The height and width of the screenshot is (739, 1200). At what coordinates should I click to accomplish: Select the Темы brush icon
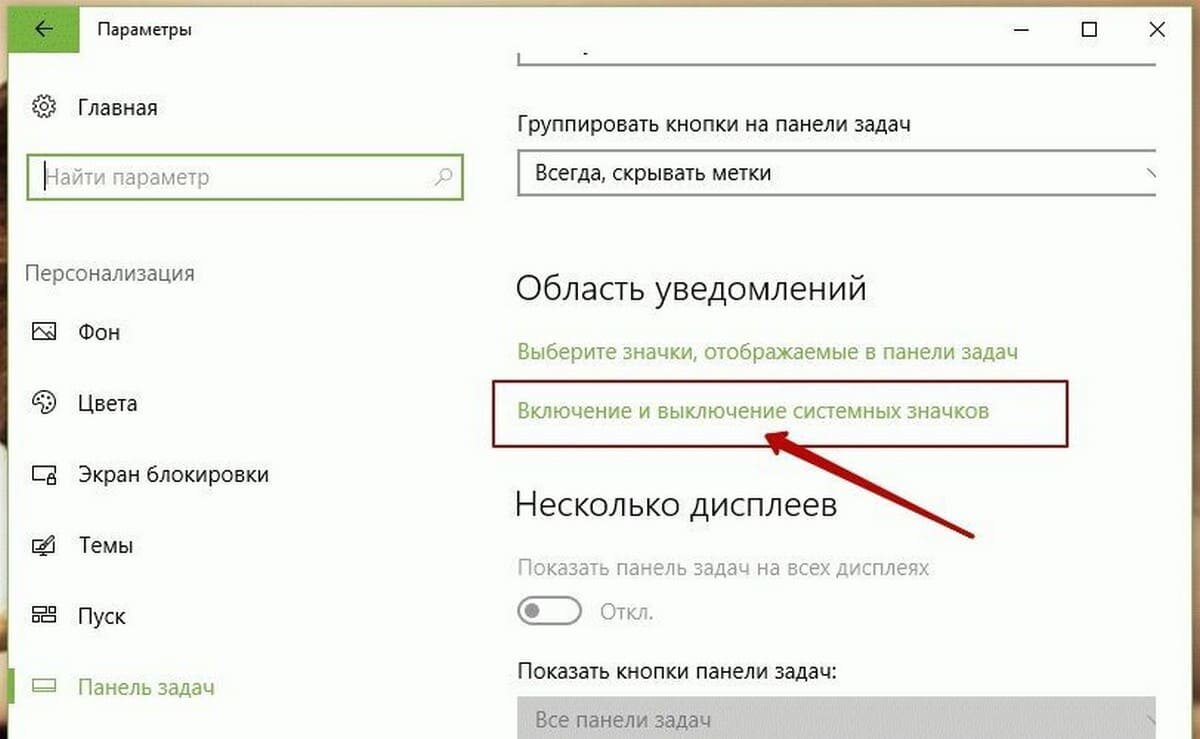(x=43, y=545)
